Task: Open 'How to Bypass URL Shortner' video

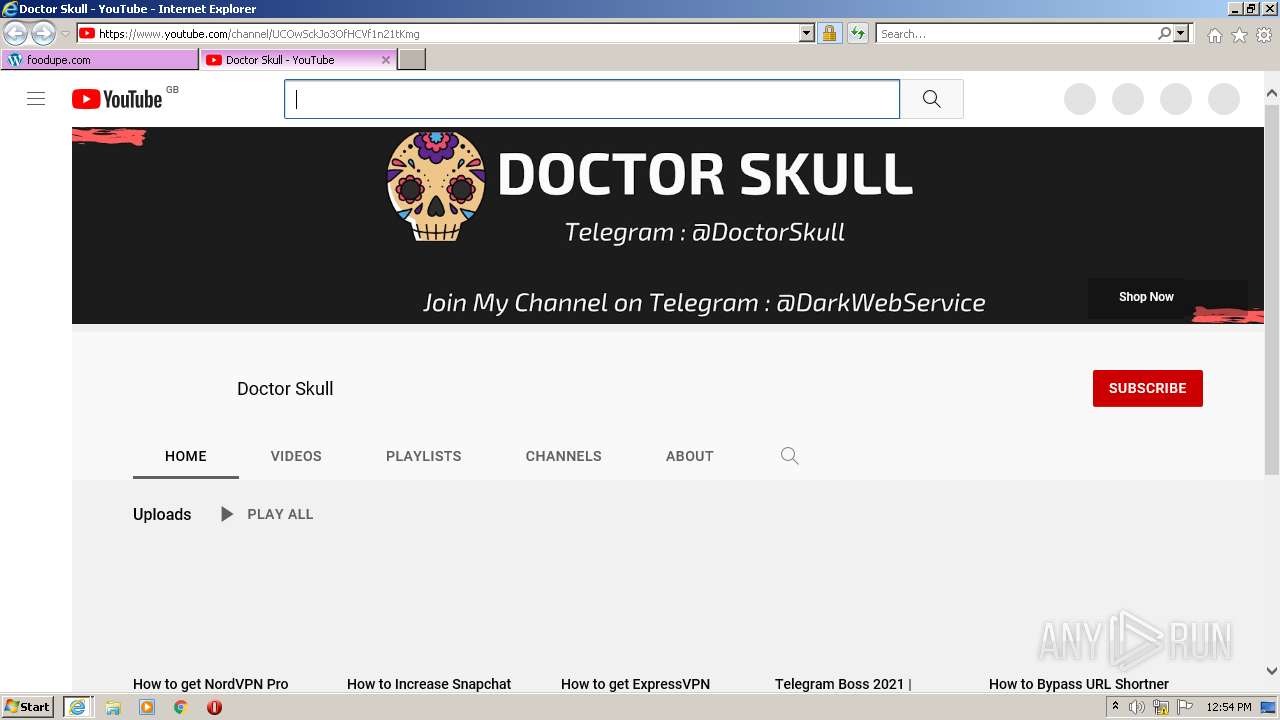Action: click(1079, 684)
